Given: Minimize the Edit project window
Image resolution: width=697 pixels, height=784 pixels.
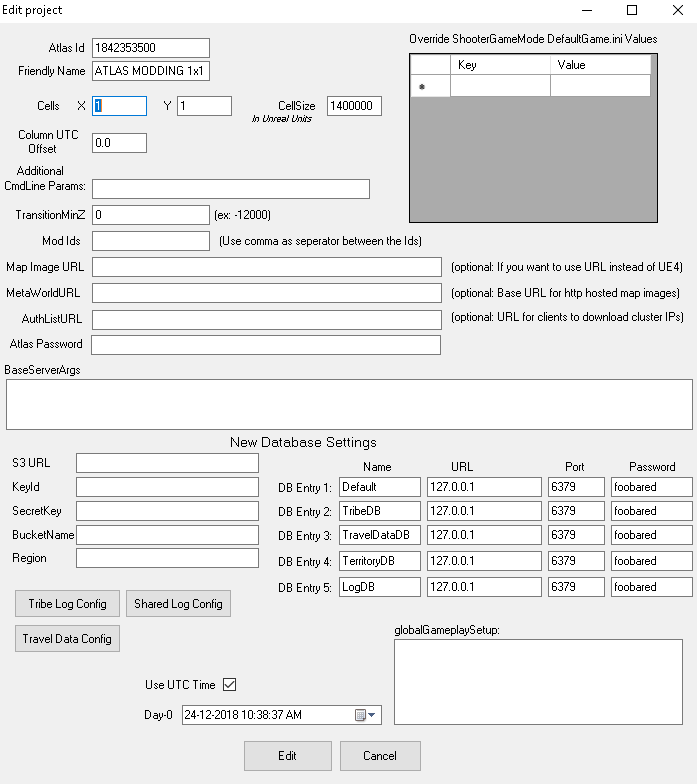Looking at the screenshot, I should [587, 10].
